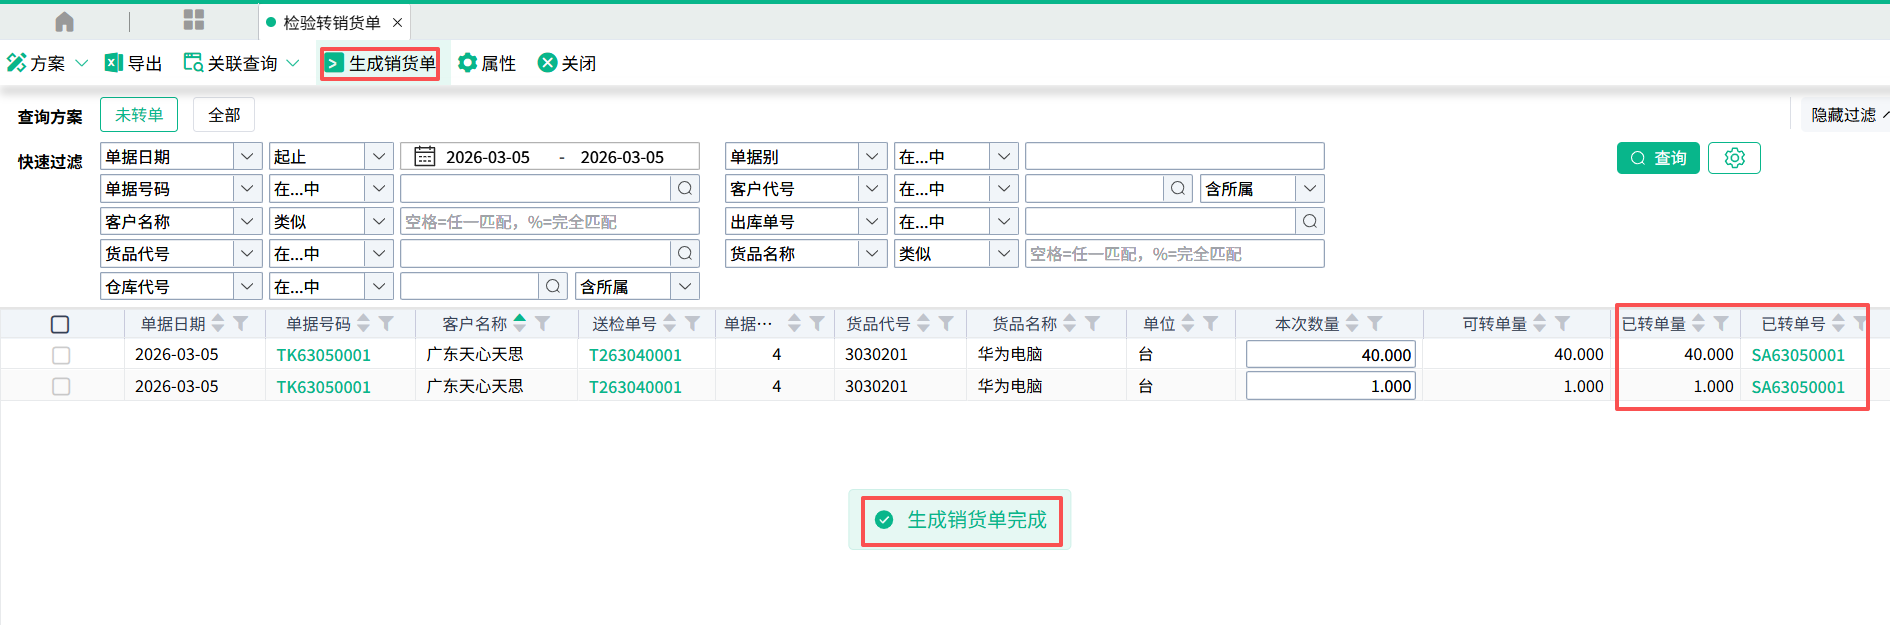1890x625 pixels.
Task: Check the second row checkbox
Action: (x=61, y=387)
